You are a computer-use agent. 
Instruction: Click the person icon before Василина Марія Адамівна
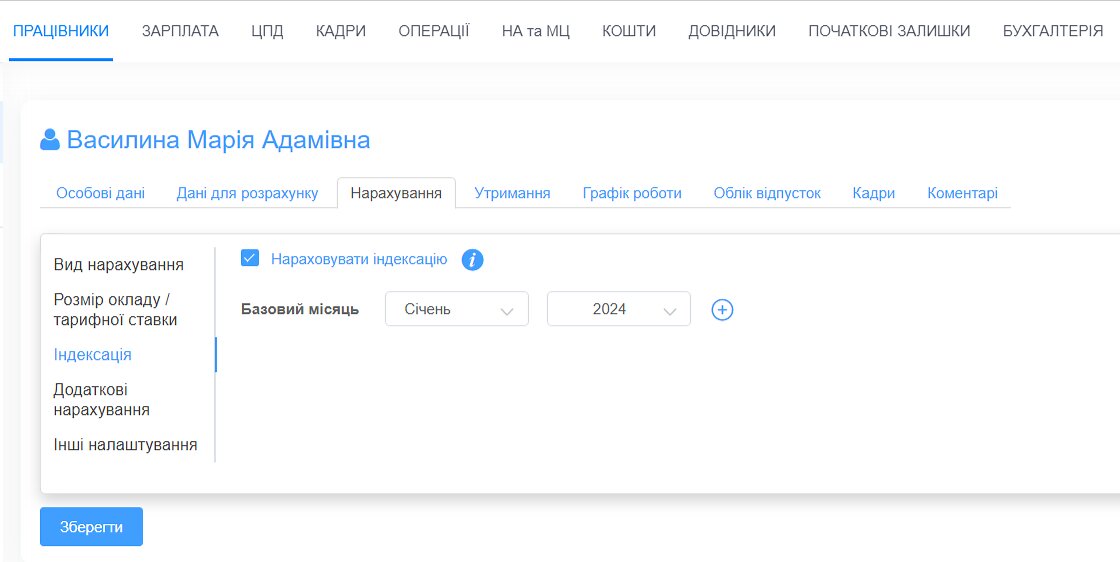[x=50, y=139]
